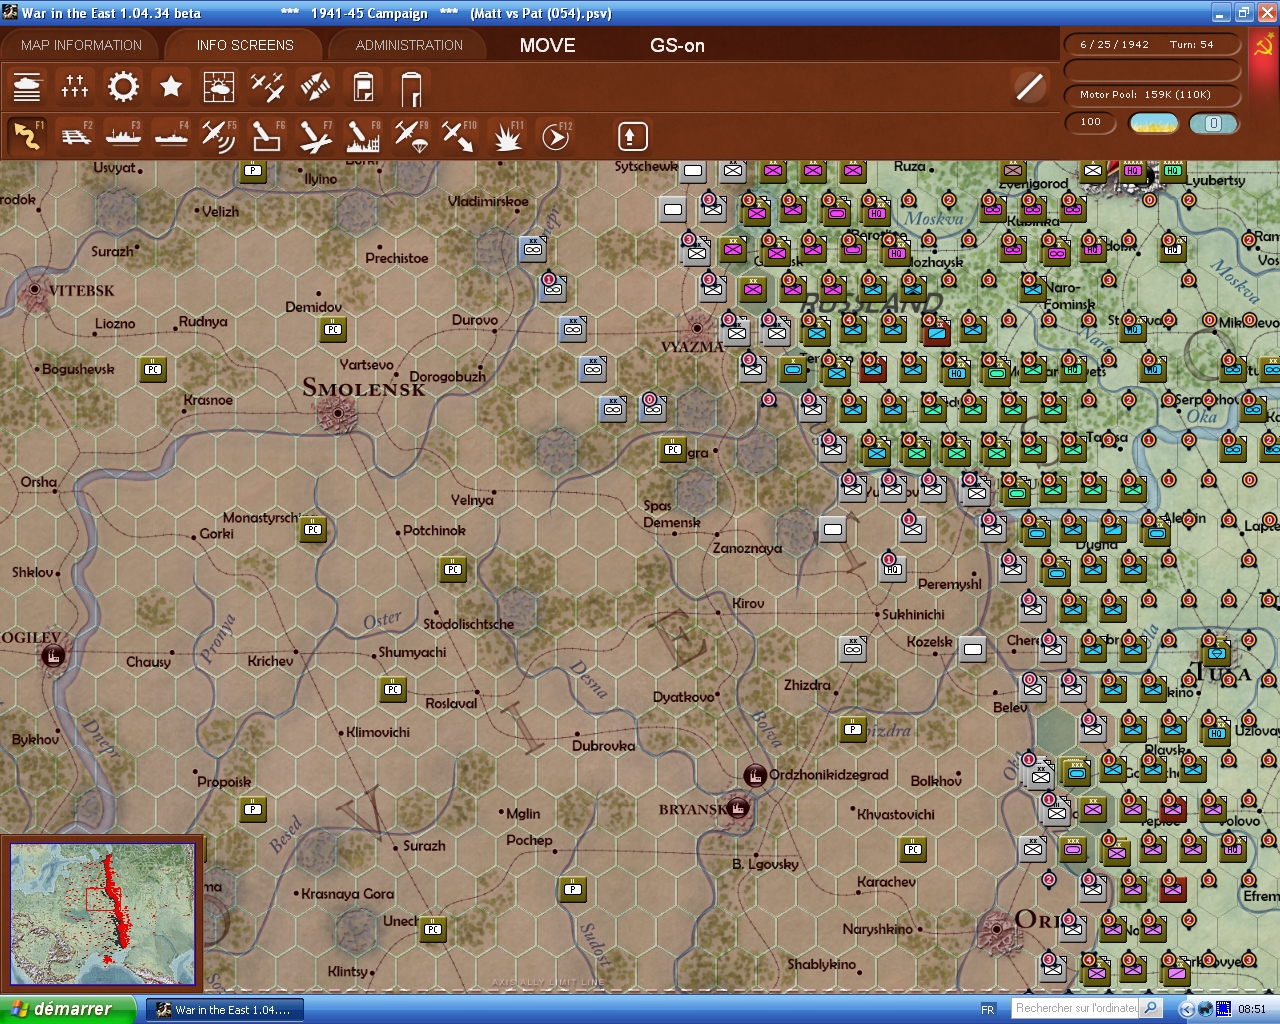Open the air doctrine planes icon
Image resolution: width=1280 pixels, height=1024 pixels.
point(267,87)
